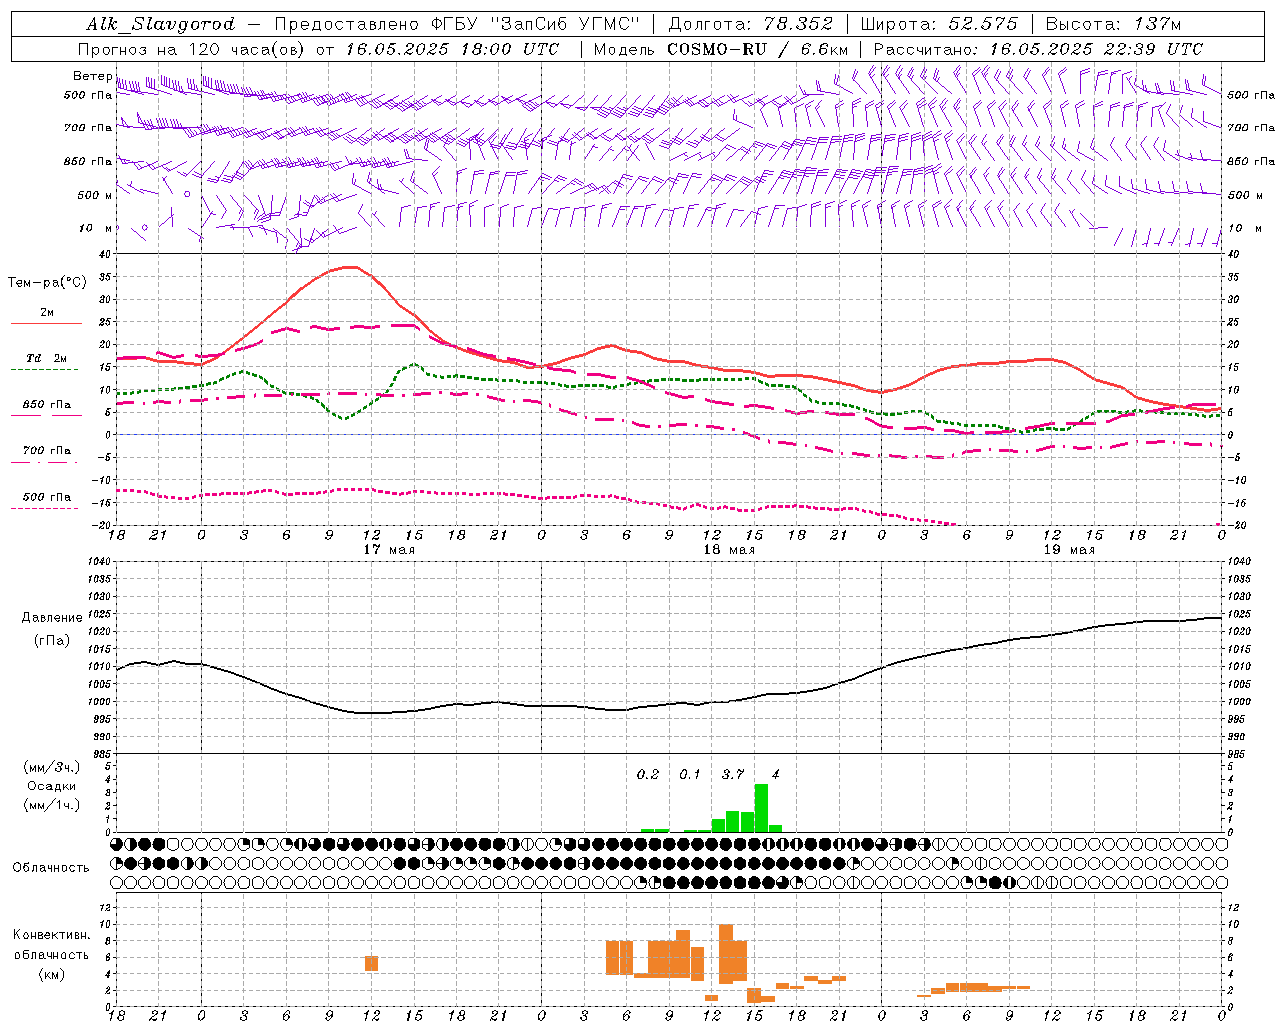Click the Осадки precipitation label
The height and width of the screenshot is (1024, 1280).
pos(52,786)
